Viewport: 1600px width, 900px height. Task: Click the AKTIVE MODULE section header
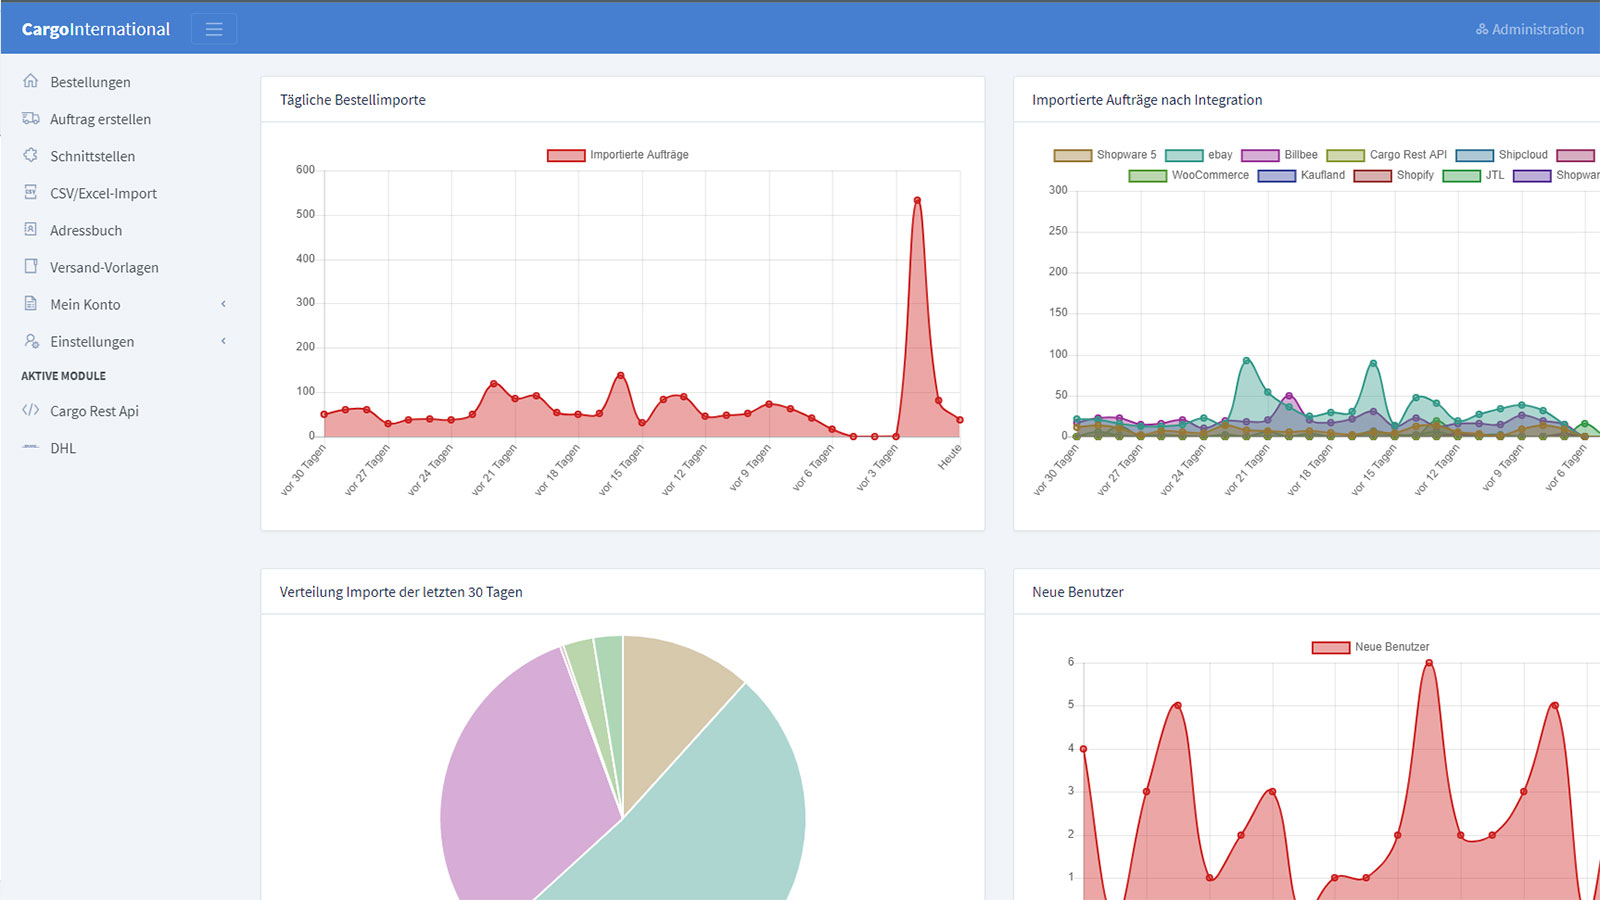tap(64, 376)
